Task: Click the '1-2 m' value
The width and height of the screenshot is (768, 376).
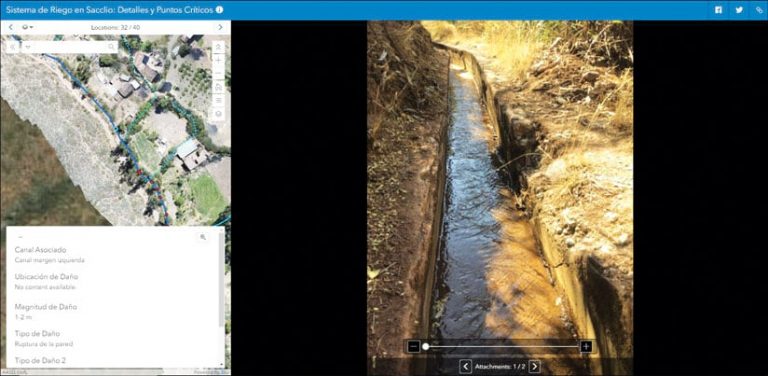Action: coord(23,317)
